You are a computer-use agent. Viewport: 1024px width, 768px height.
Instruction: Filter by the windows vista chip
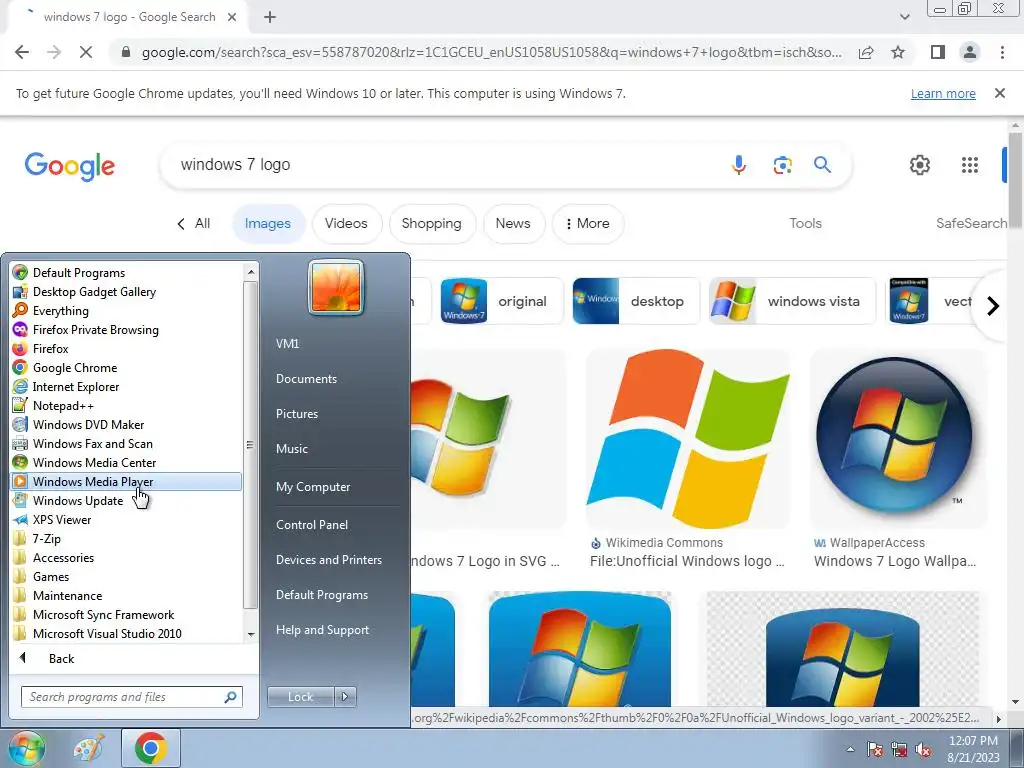pyautogui.click(x=792, y=301)
